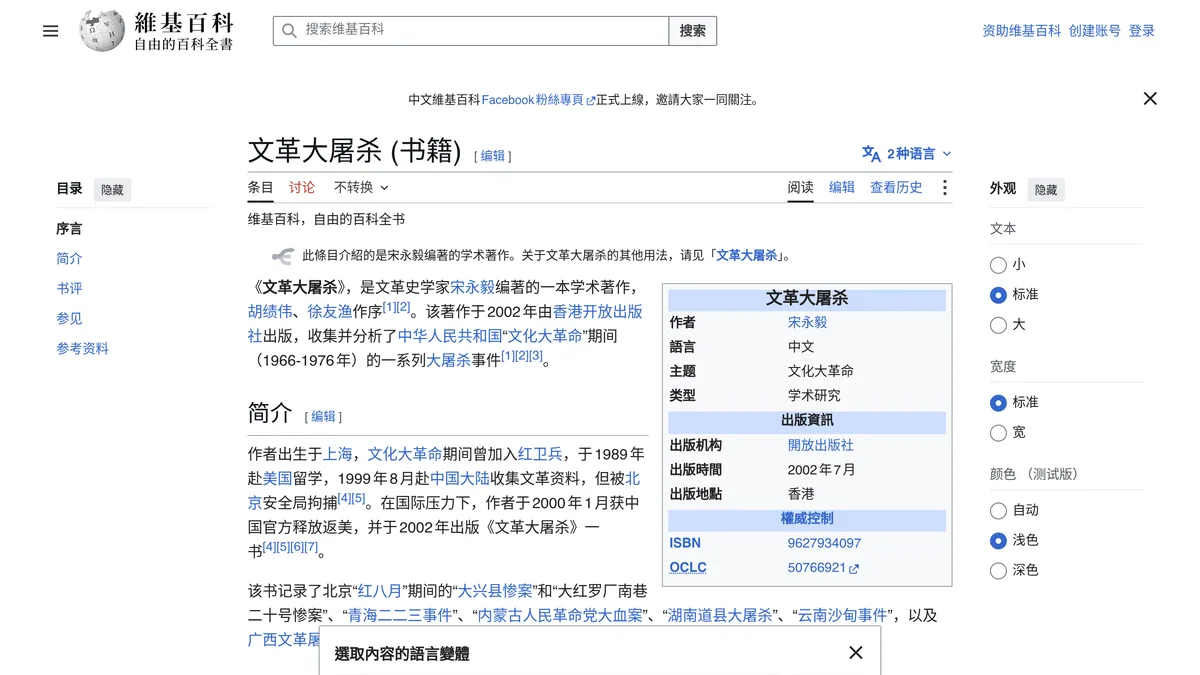The image size is (1200, 675).
Task: Open the 红八月 link
Action: coord(380,590)
